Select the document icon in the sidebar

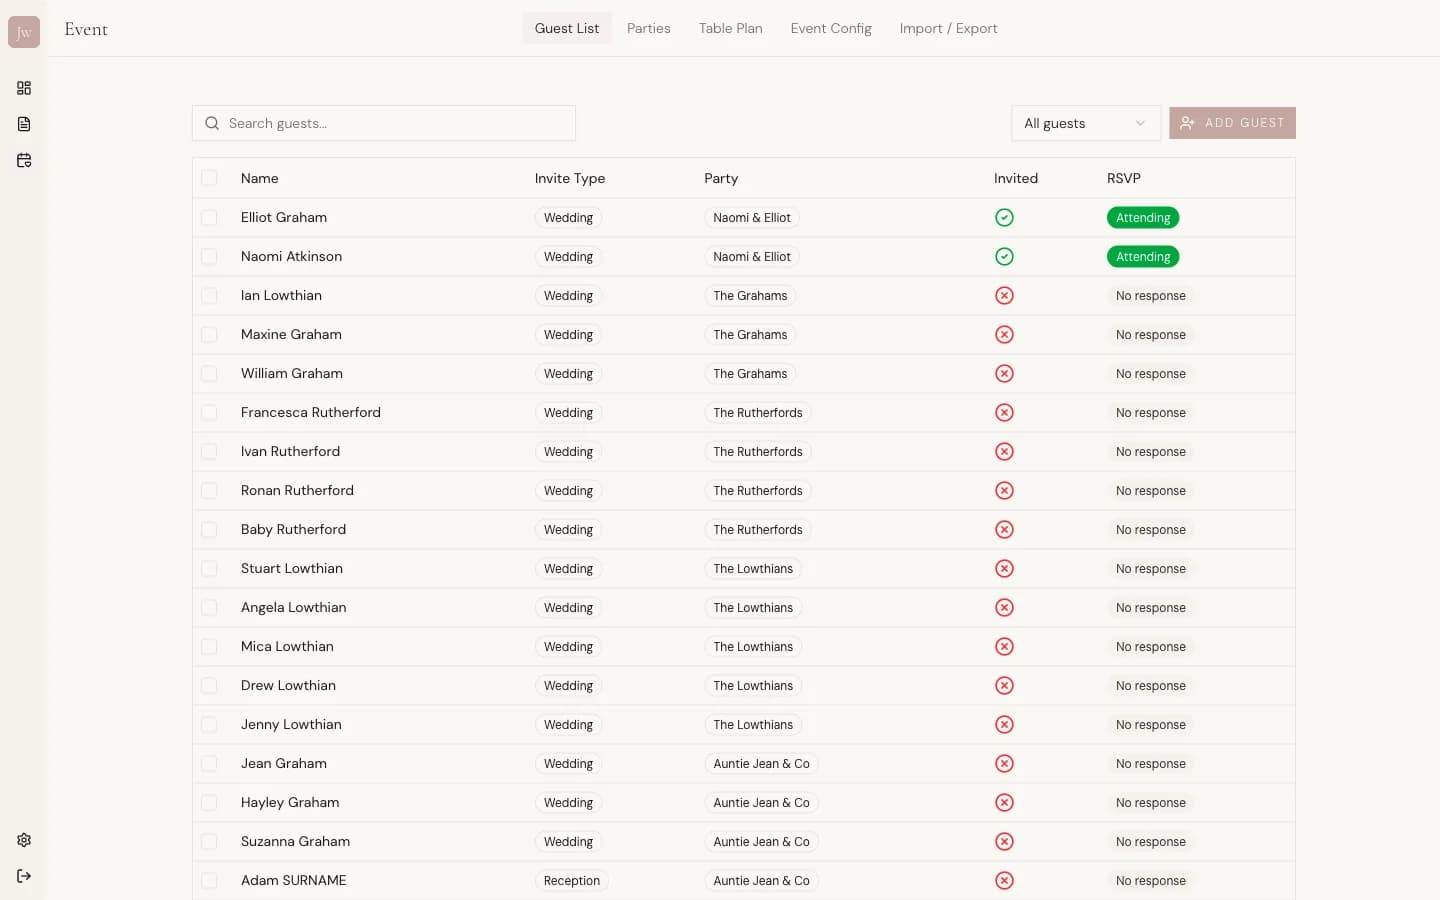pyautogui.click(x=24, y=124)
